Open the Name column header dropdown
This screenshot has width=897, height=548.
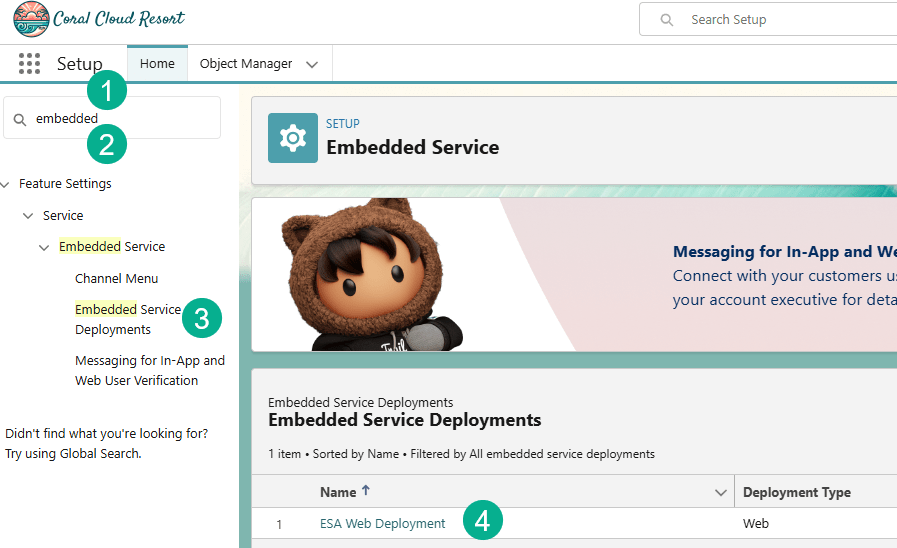(x=720, y=493)
